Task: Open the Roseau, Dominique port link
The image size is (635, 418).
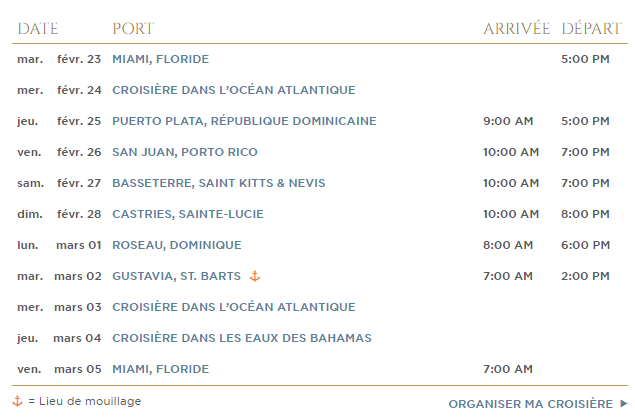Action: point(177,245)
